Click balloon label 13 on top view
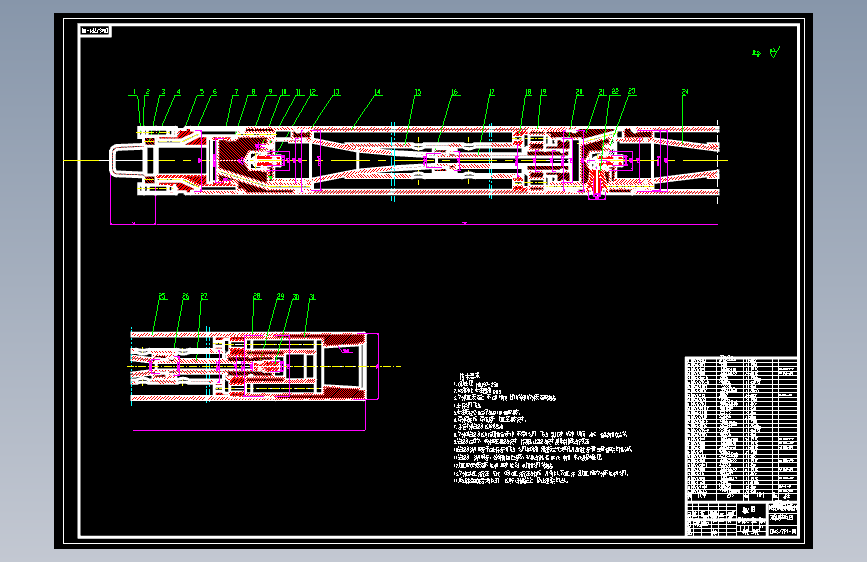Screen dimensions: 867x562 pos(336,92)
